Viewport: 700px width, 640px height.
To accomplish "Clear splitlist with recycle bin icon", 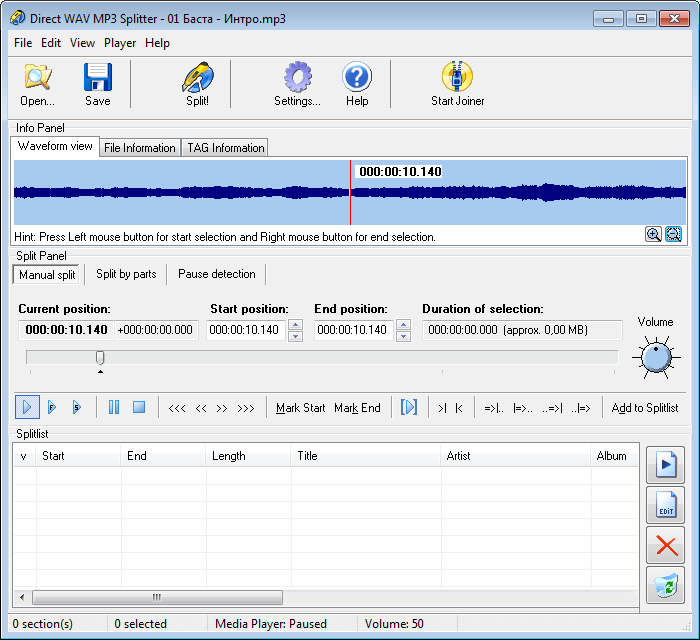I will pyautogui.click(x=665, y=585).
